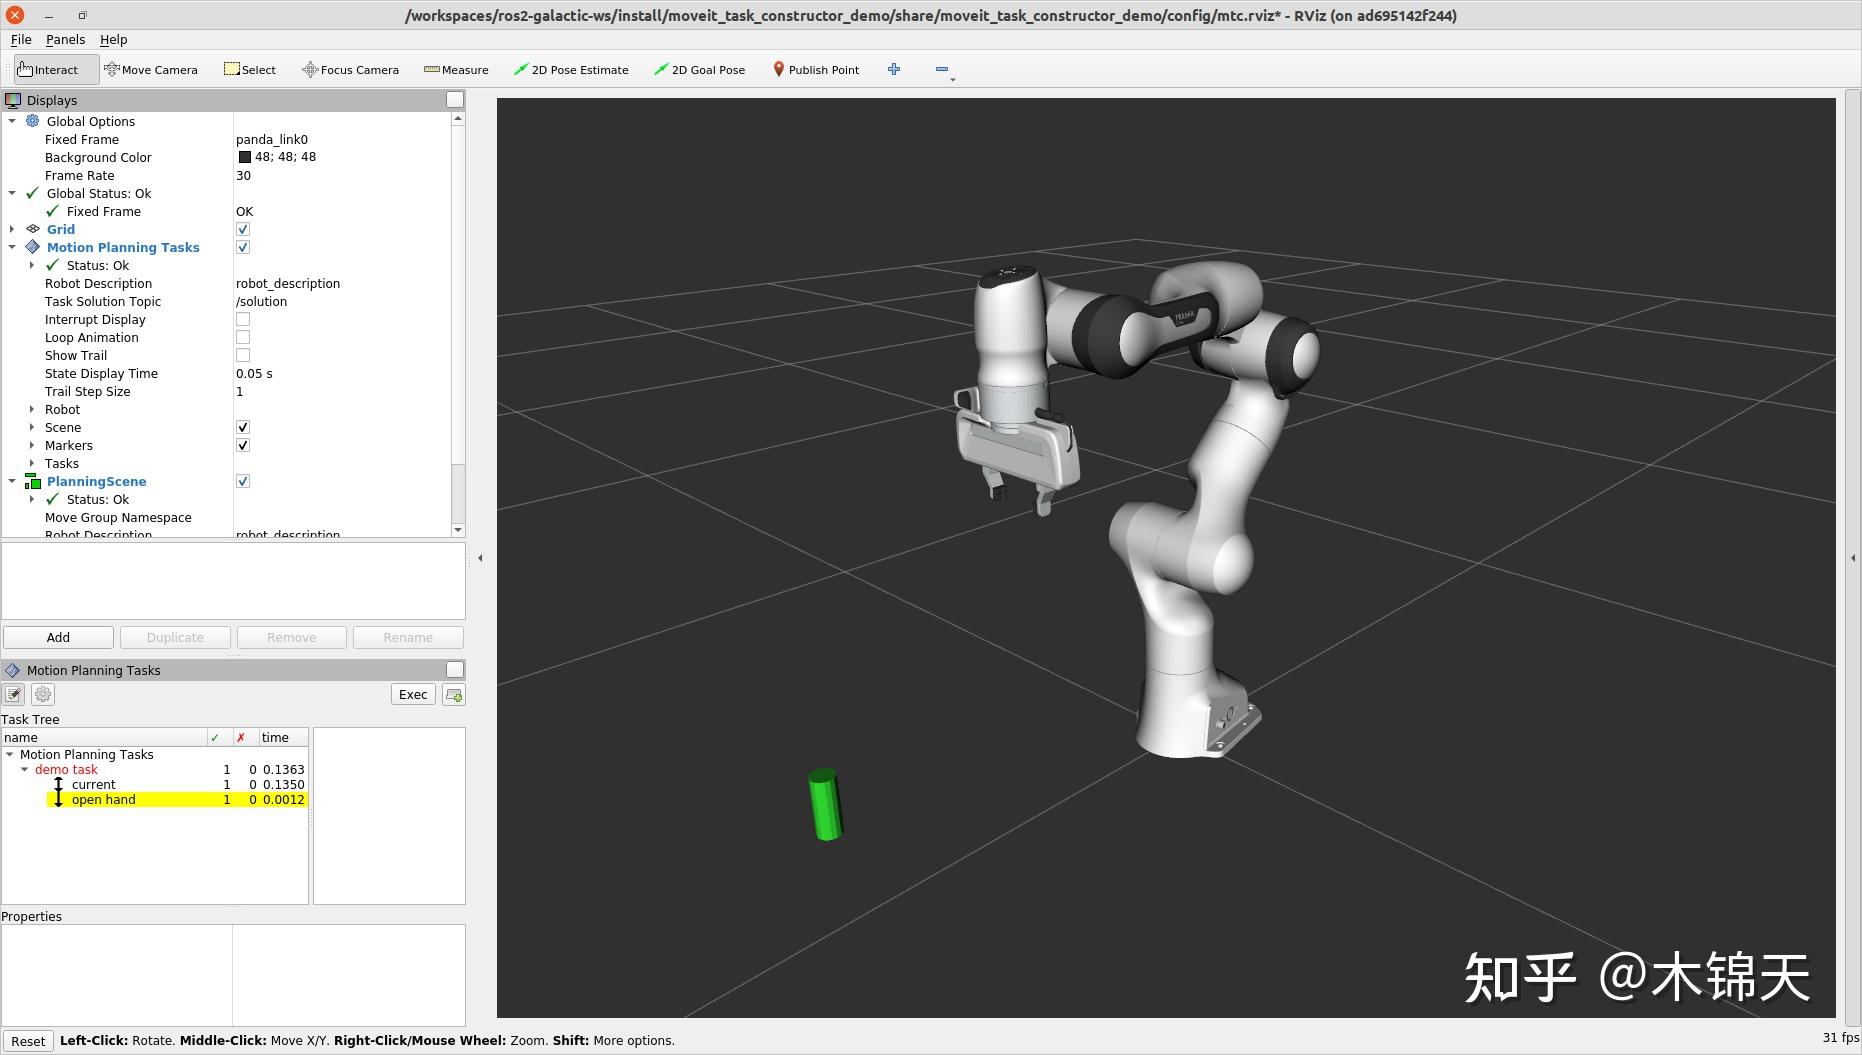1862x1055 pixels.
Task: Select the 2D Goal Pose tool
Action: click(x=699, y=69)
